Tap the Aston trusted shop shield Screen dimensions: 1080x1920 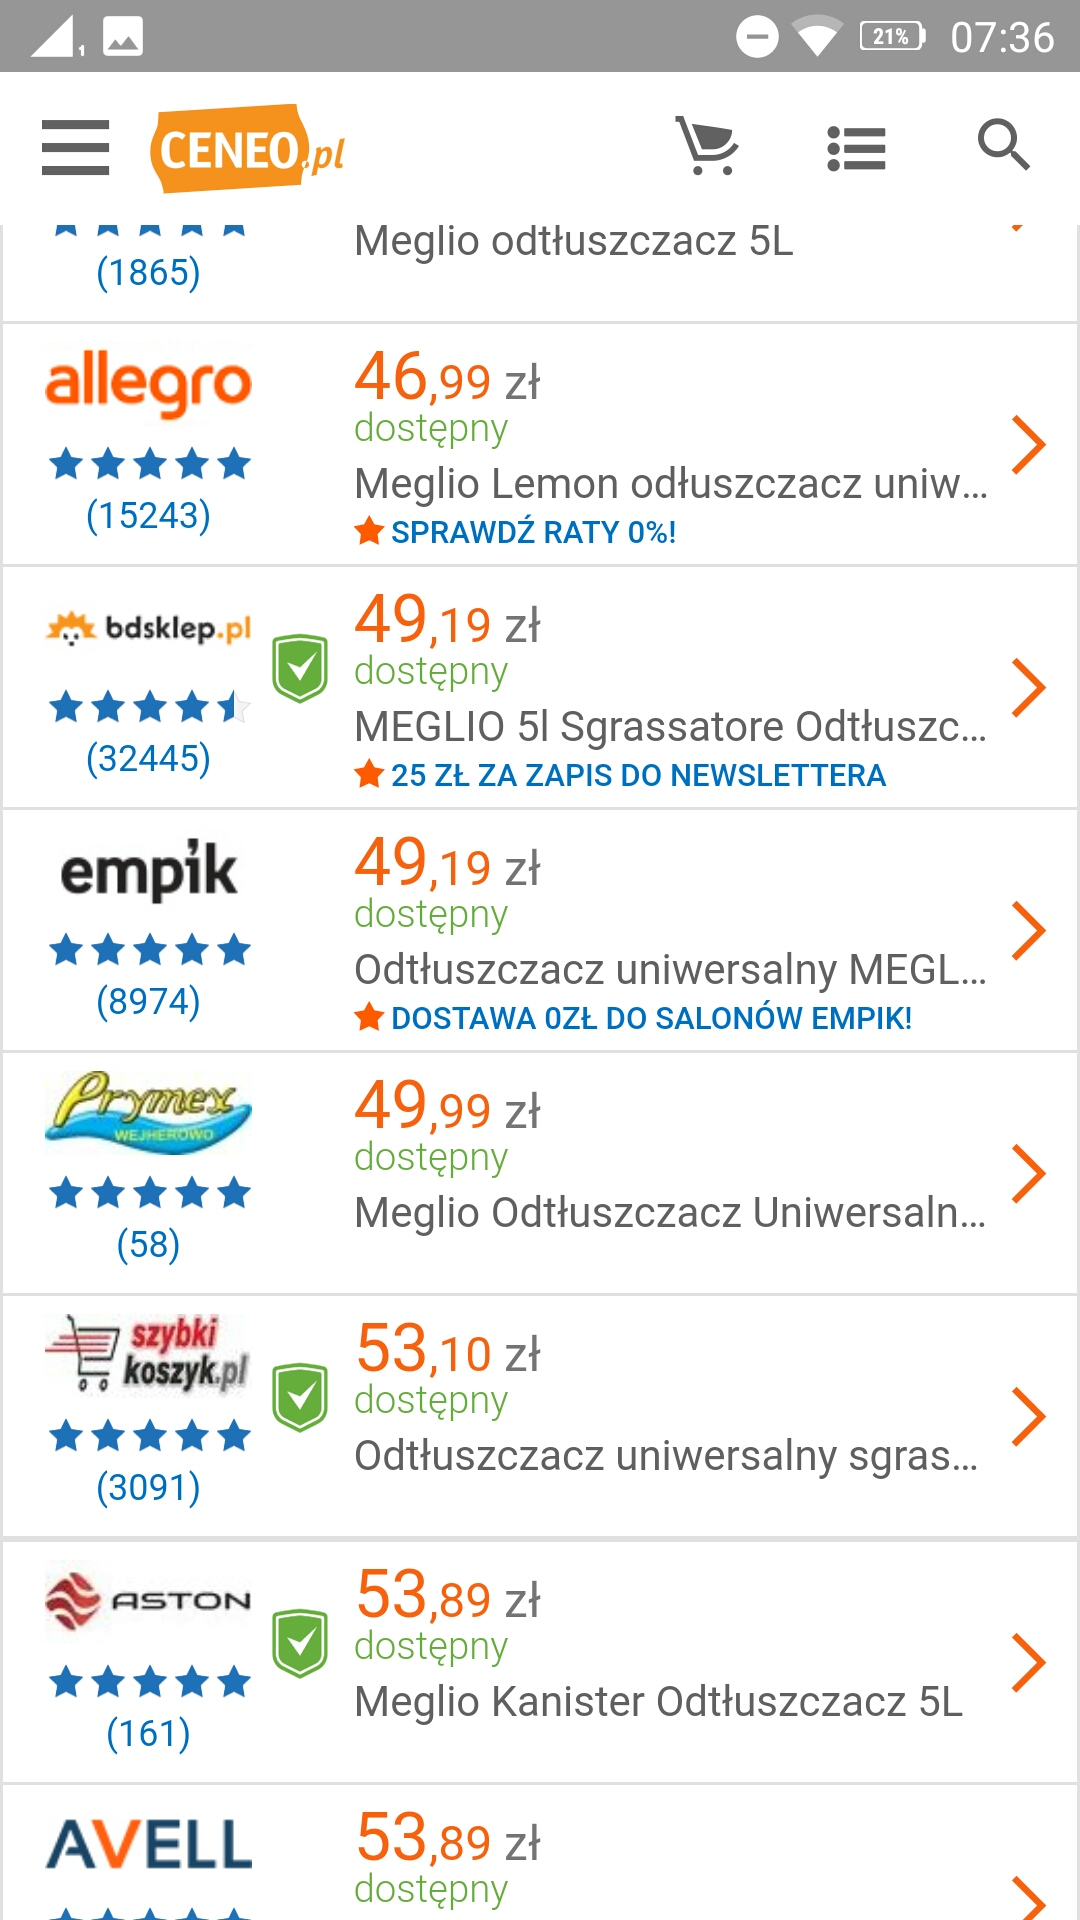coord(300,1643)
